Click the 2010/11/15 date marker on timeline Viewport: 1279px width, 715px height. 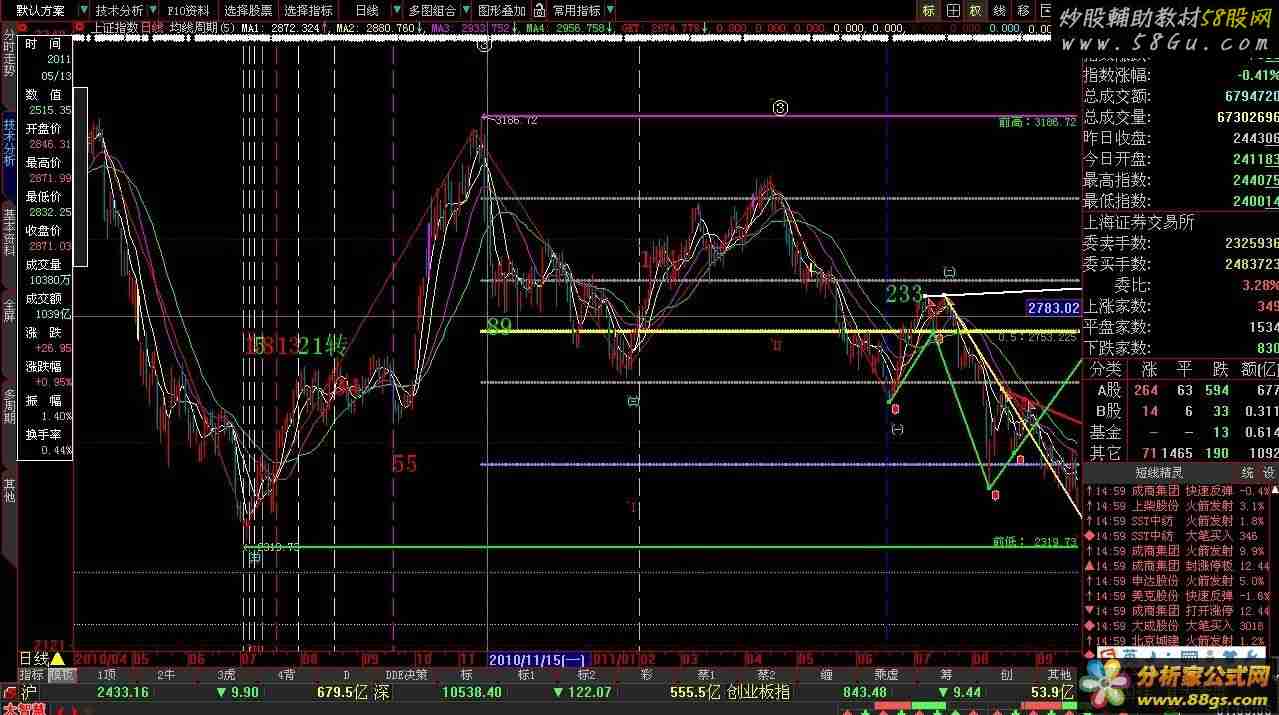click(x=538, y=659)
